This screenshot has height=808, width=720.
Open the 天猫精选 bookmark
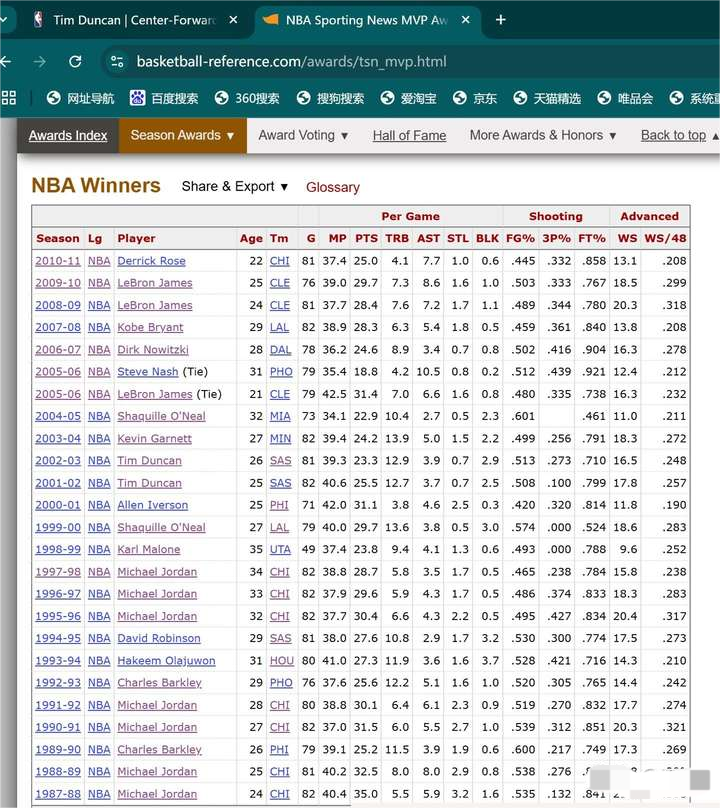pyautogui.click(x=547, y=98)
